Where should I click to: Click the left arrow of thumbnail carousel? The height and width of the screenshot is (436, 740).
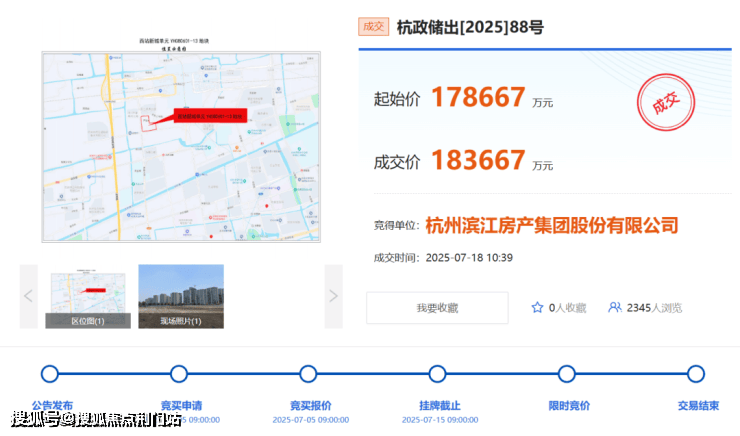[x=29, y=296]
